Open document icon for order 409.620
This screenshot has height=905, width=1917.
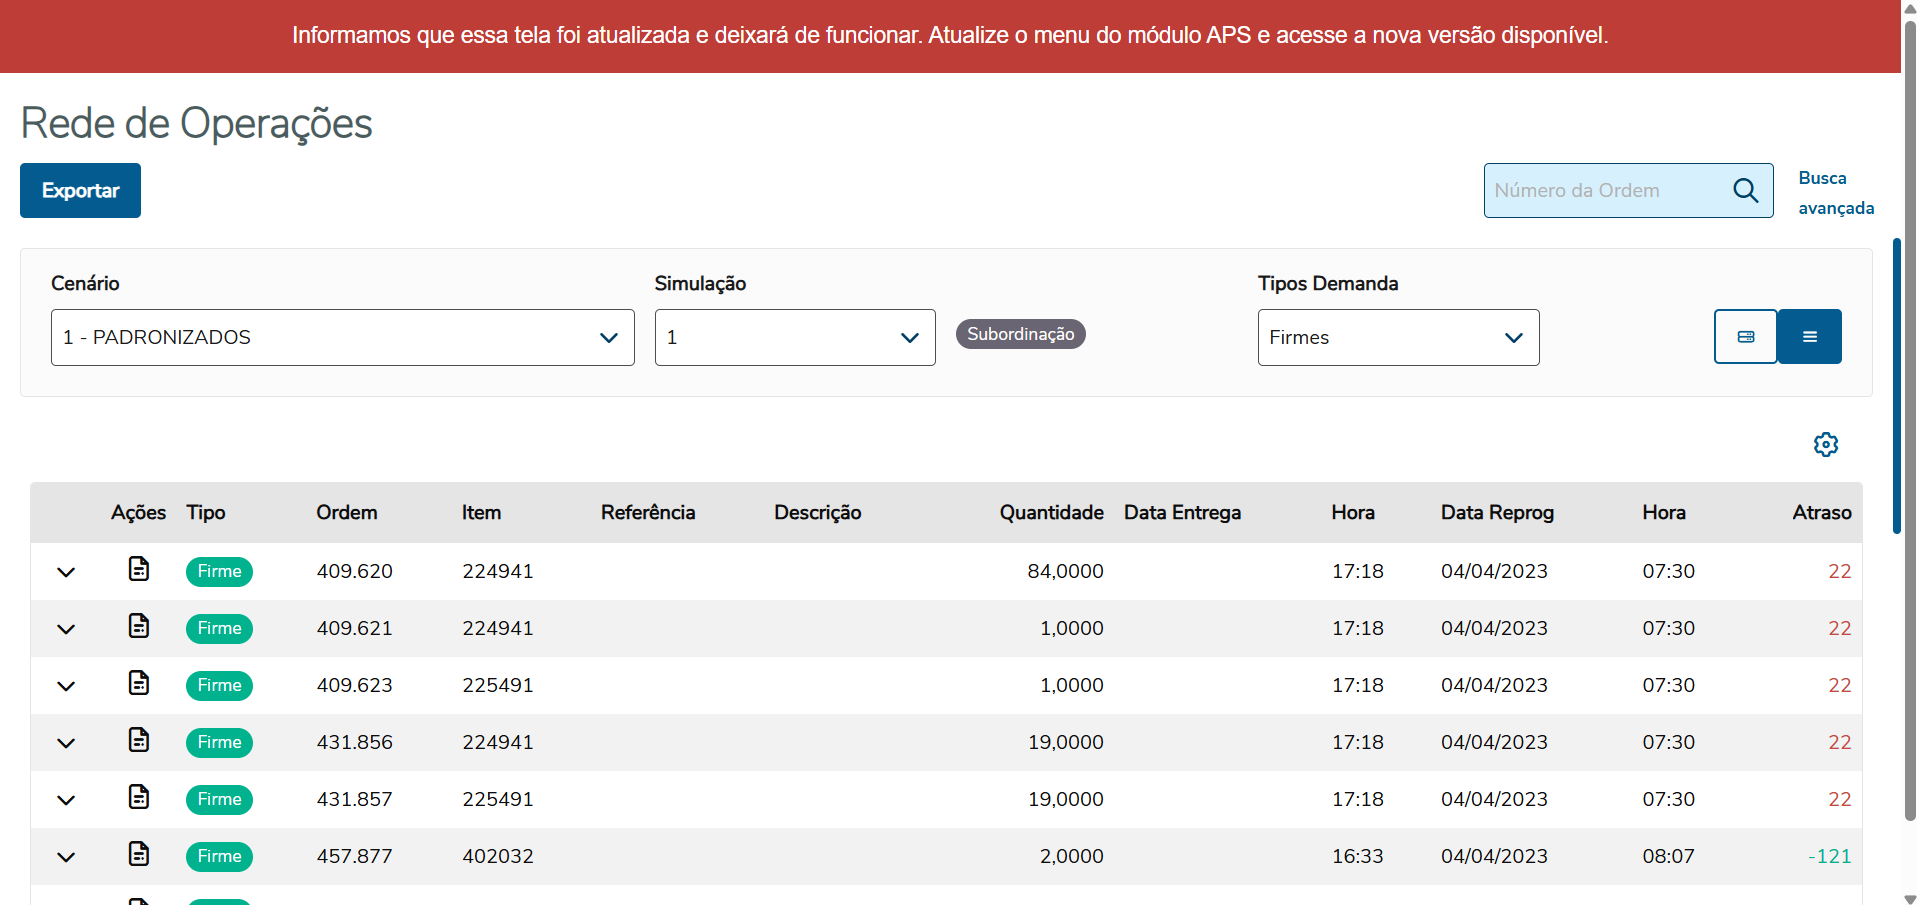(139, 569)
